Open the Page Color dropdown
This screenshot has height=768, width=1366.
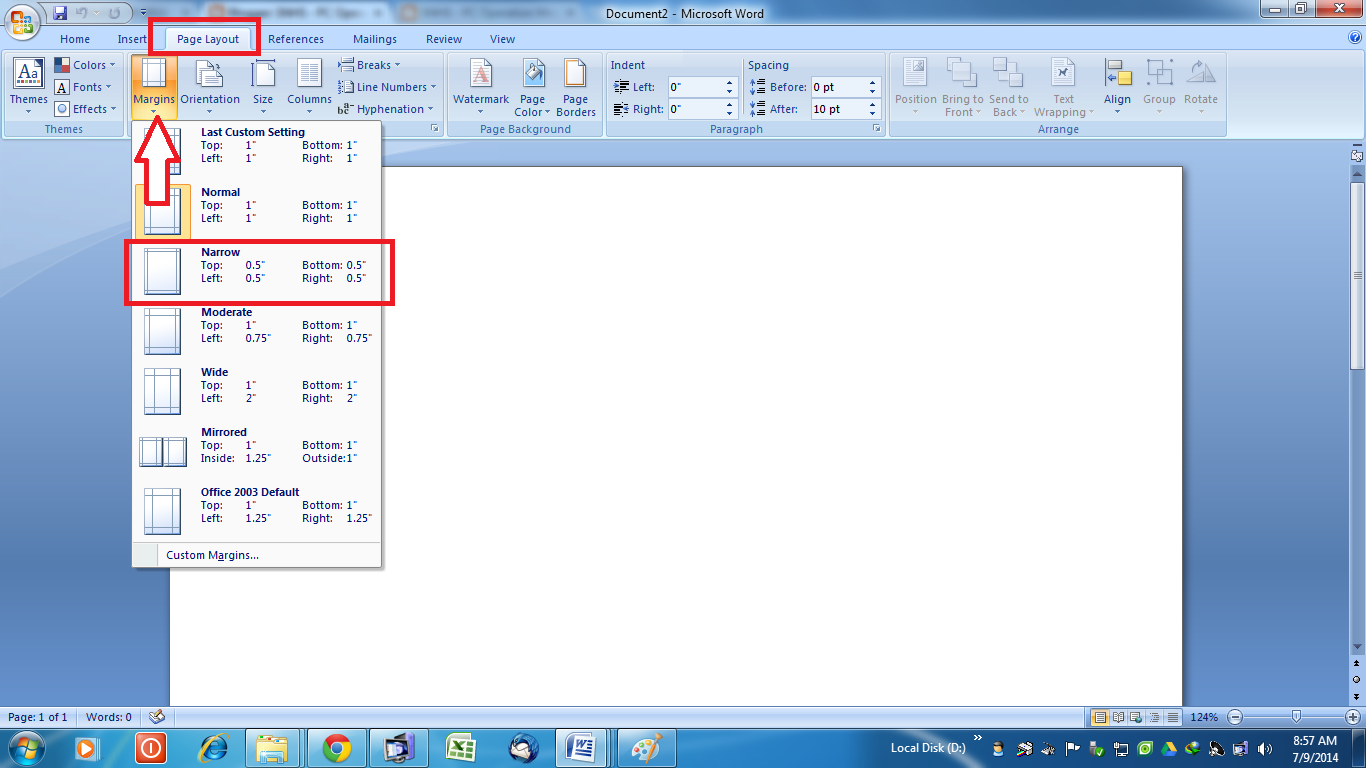pos(532,87)
